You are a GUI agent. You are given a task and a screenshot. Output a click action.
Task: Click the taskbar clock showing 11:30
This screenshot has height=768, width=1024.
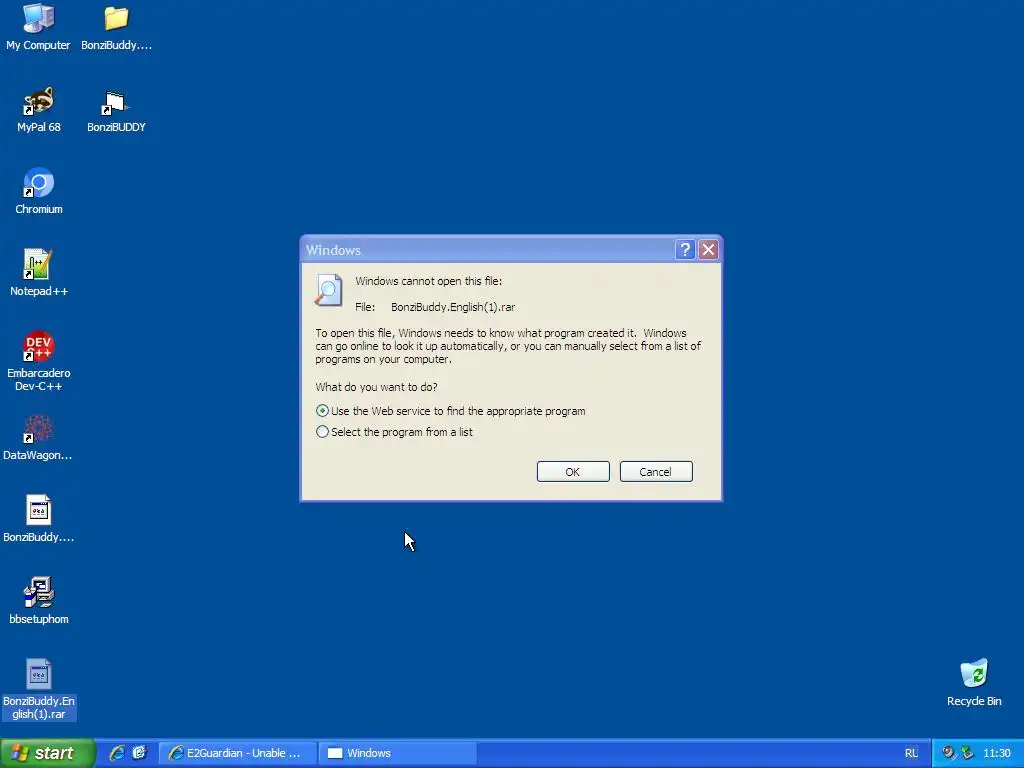(997, 753)
